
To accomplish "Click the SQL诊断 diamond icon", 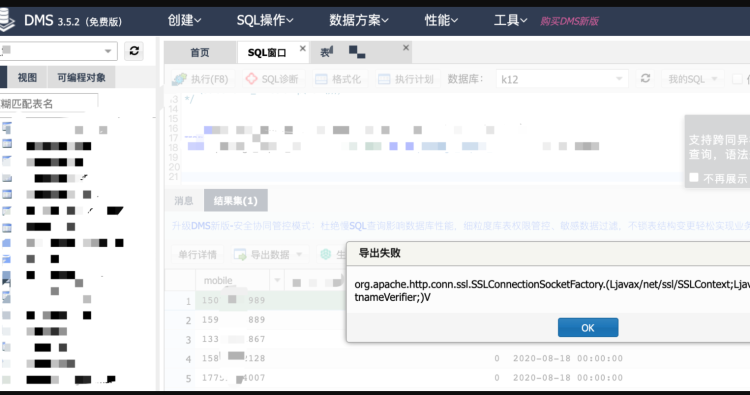I will (x=251, y=78).
